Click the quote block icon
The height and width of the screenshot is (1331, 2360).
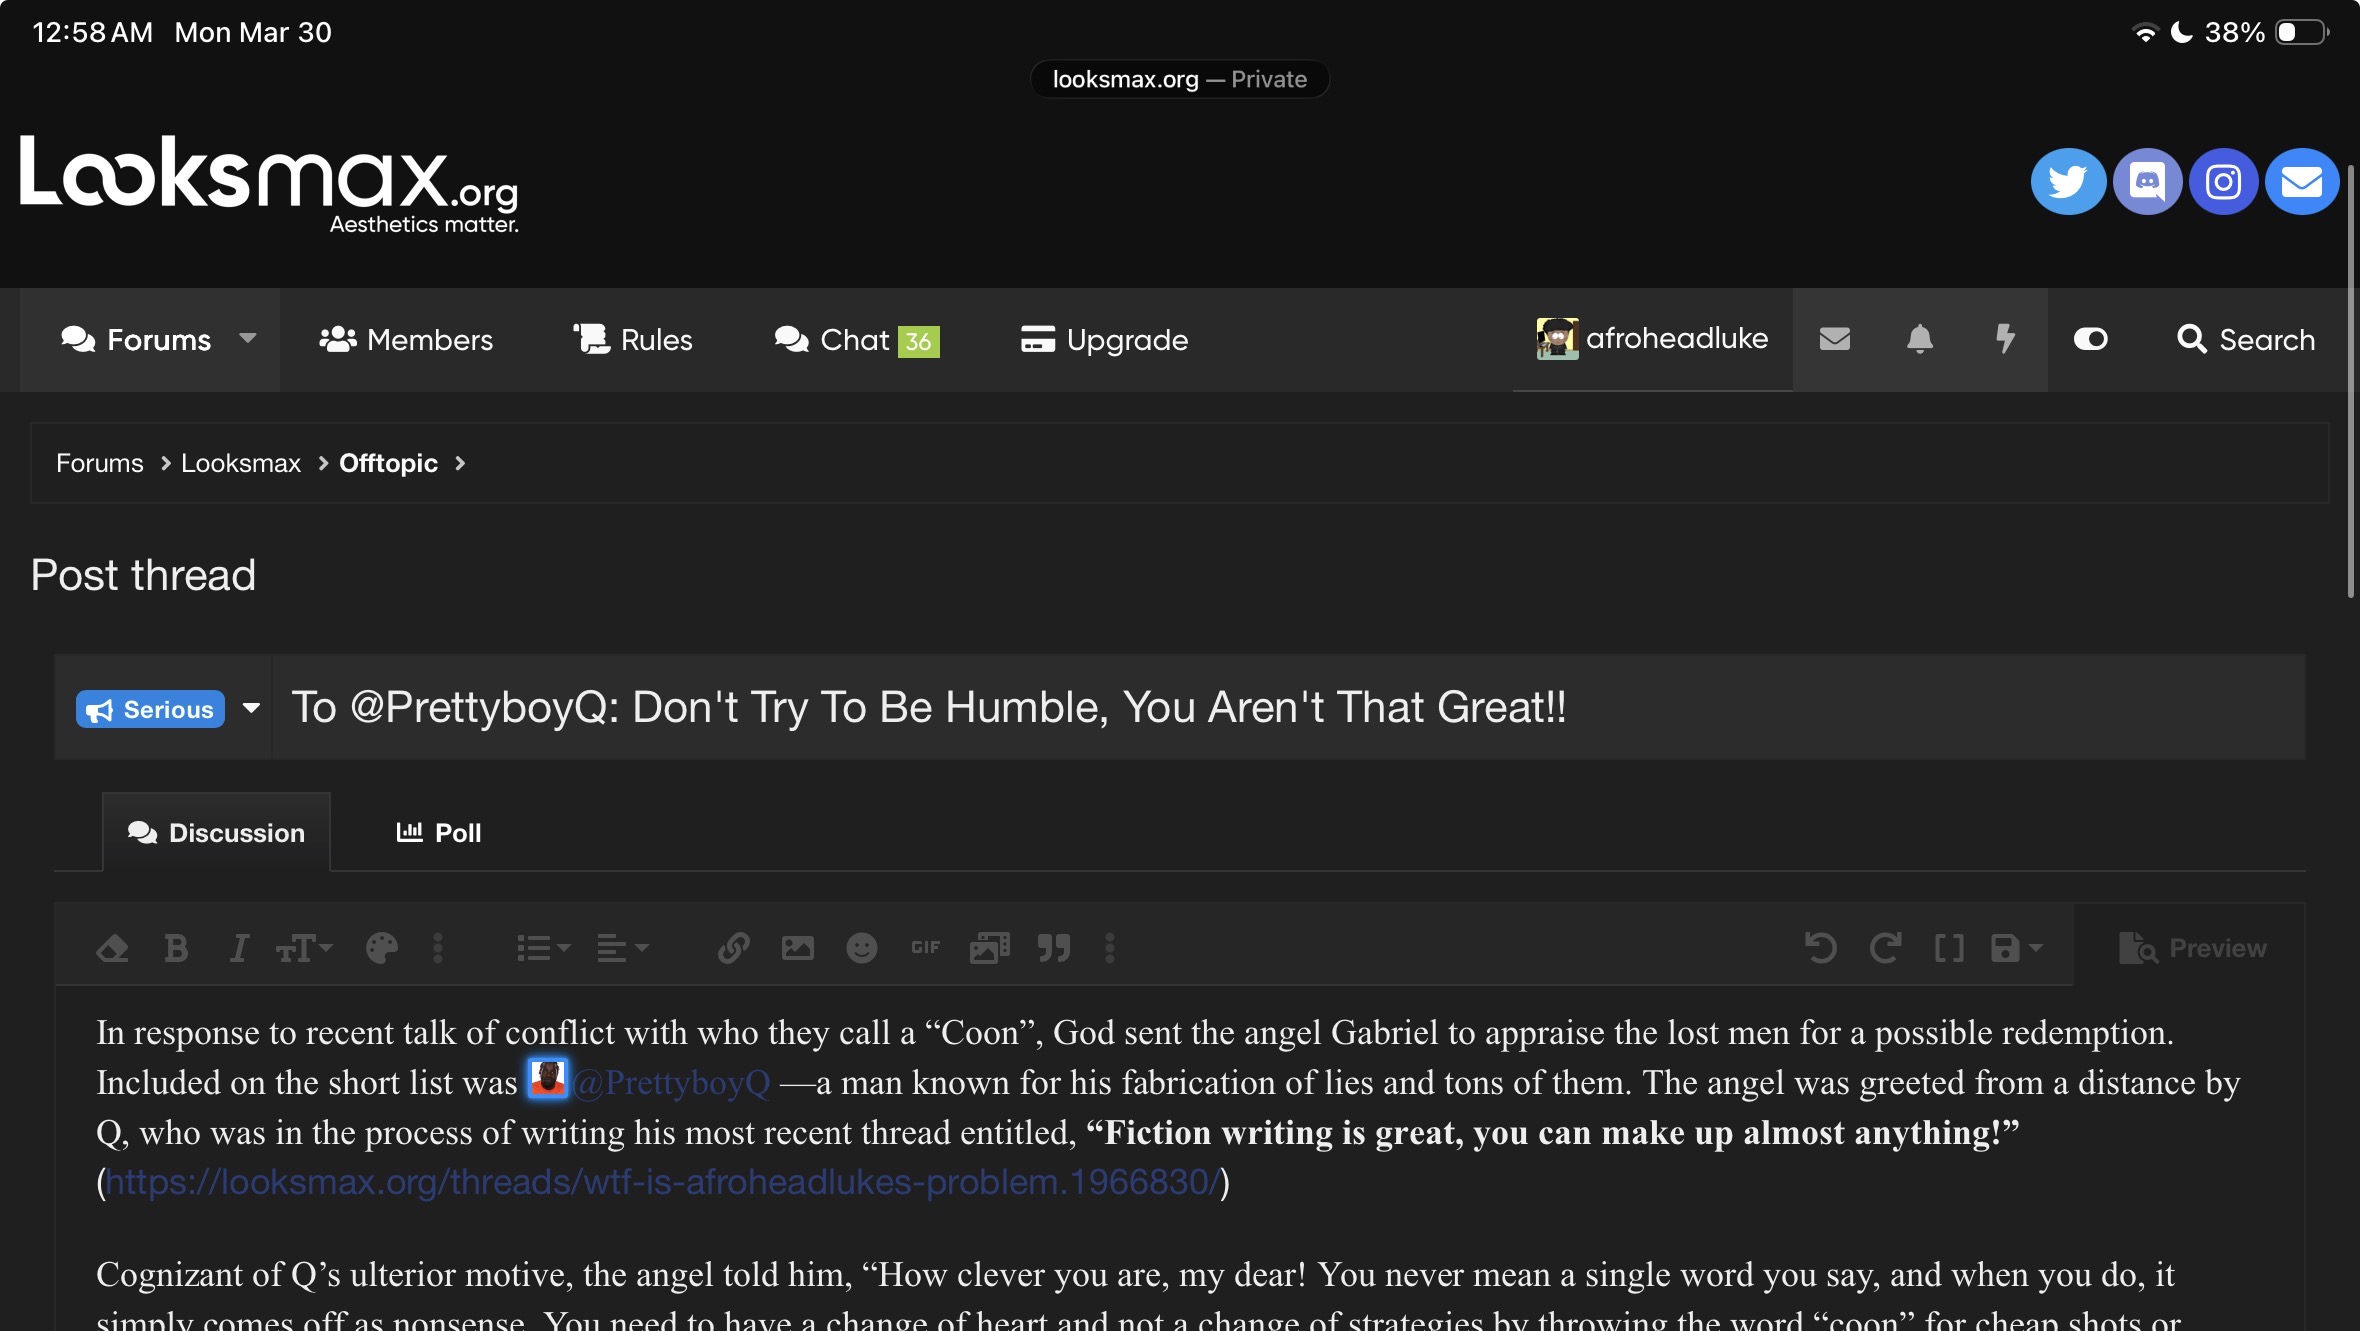coord(1054,948)
